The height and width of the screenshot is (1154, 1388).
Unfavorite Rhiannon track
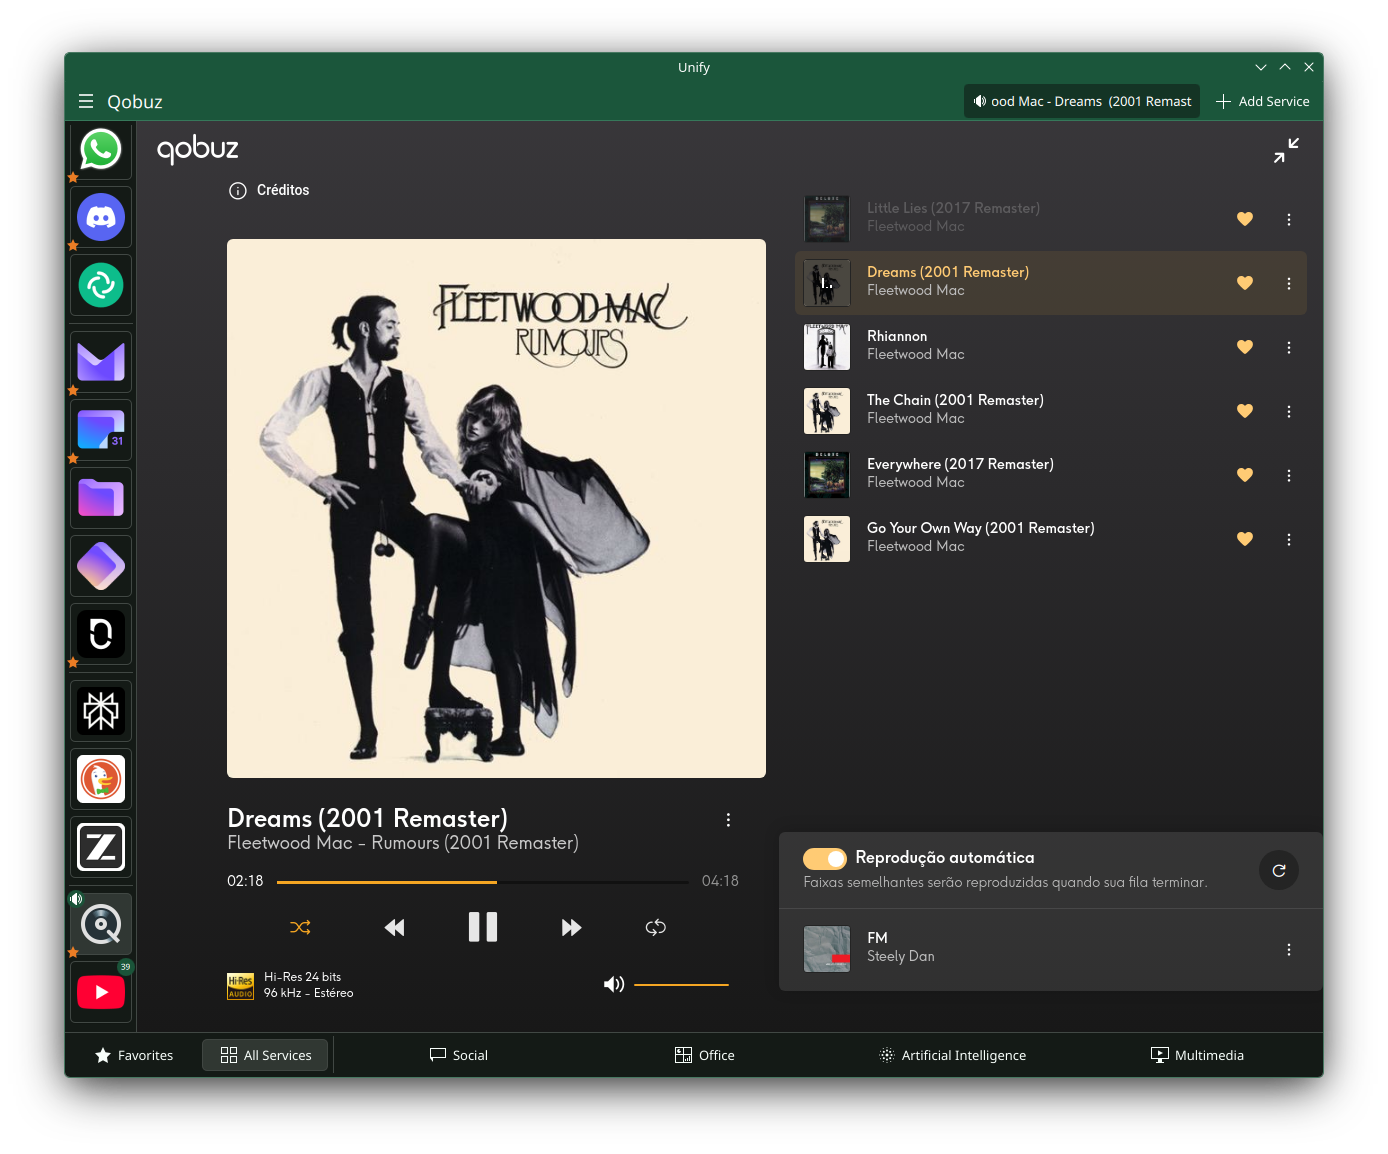[1245, 347]
